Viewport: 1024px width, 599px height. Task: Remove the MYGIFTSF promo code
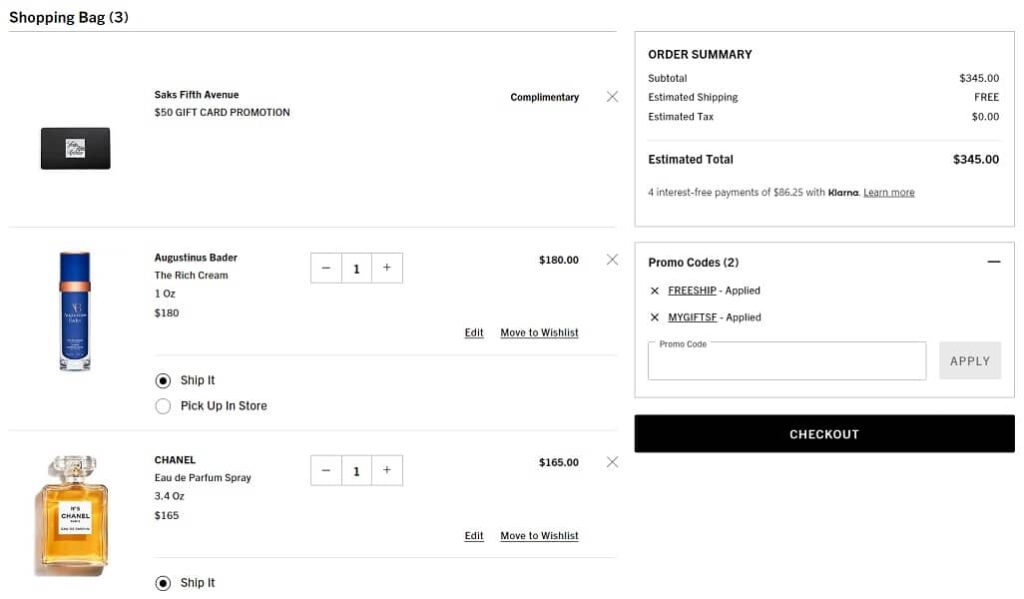pyautogui.click(x=655, y=318)
